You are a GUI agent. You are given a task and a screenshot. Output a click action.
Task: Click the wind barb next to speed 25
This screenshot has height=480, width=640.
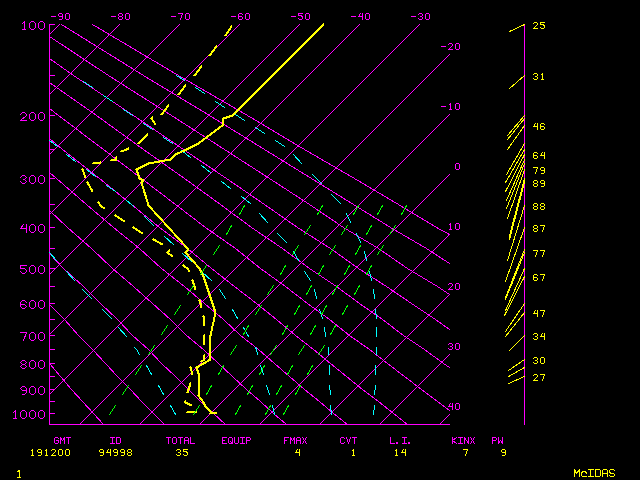pyautogui.click(x=516, y=29)
